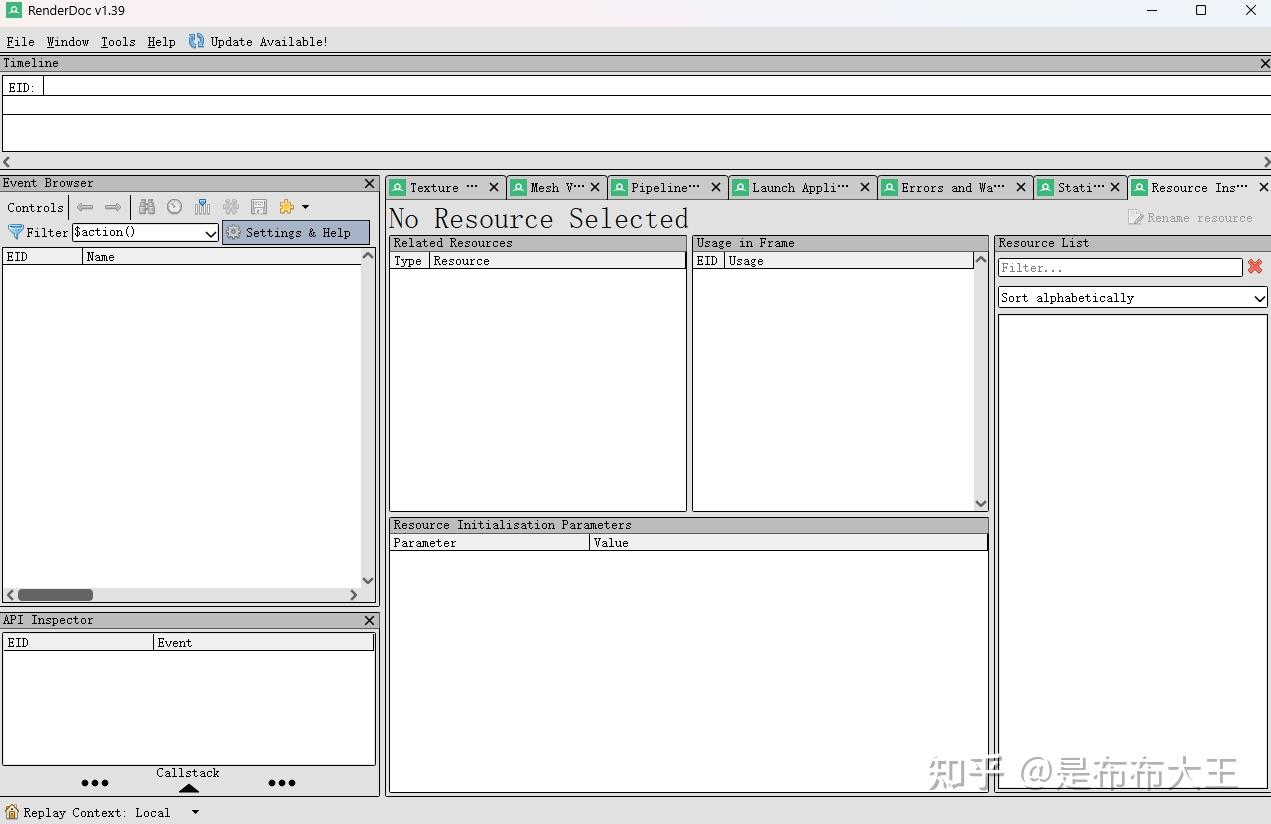Screen dimensions: 1271x824
Task: Click the Type column header in Related Resources
Action: [410, 261]
